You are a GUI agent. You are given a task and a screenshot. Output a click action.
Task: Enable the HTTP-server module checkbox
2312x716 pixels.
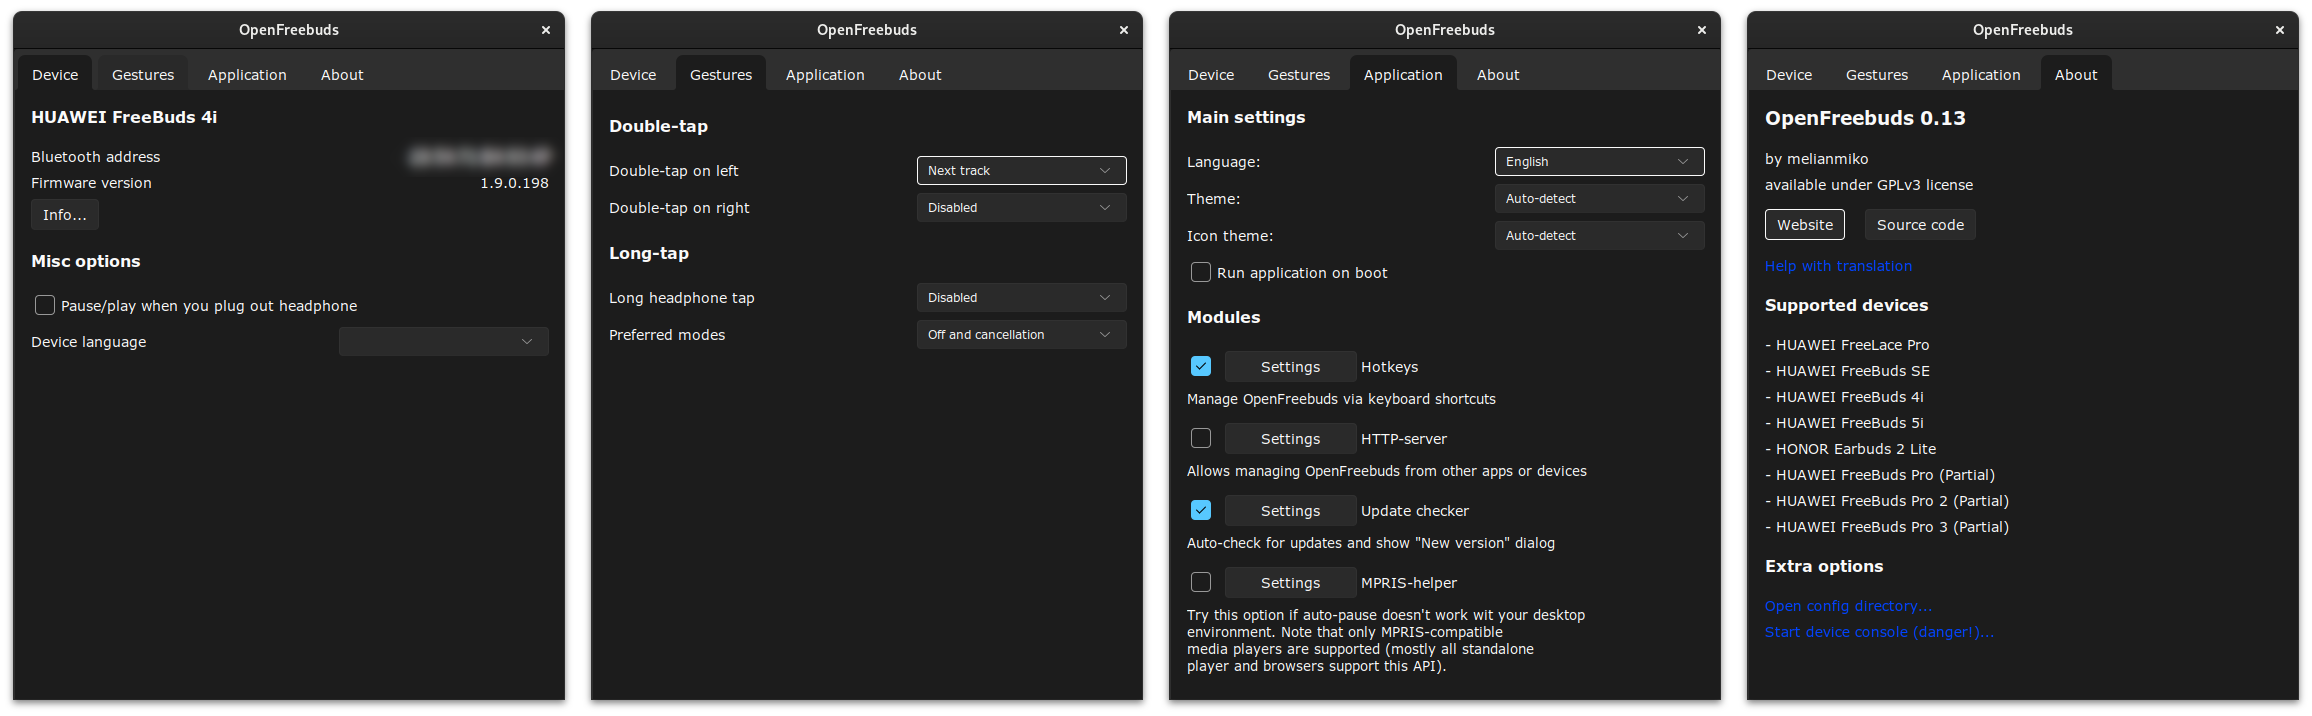click(x=1201, y=438)
